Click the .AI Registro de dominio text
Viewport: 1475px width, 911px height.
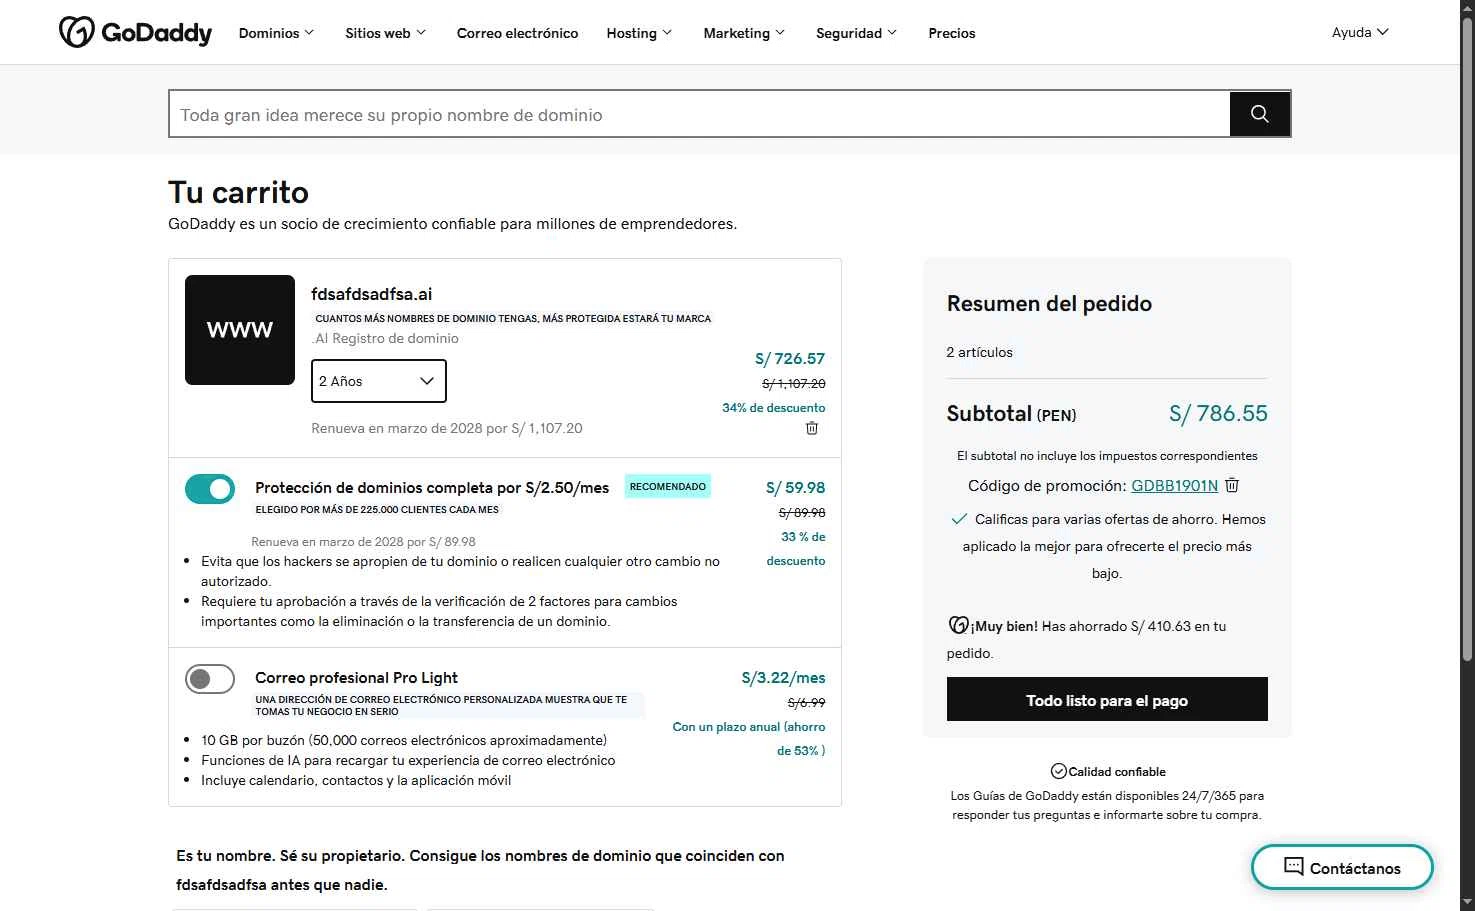pyautogui.click(x=385, y=338)
